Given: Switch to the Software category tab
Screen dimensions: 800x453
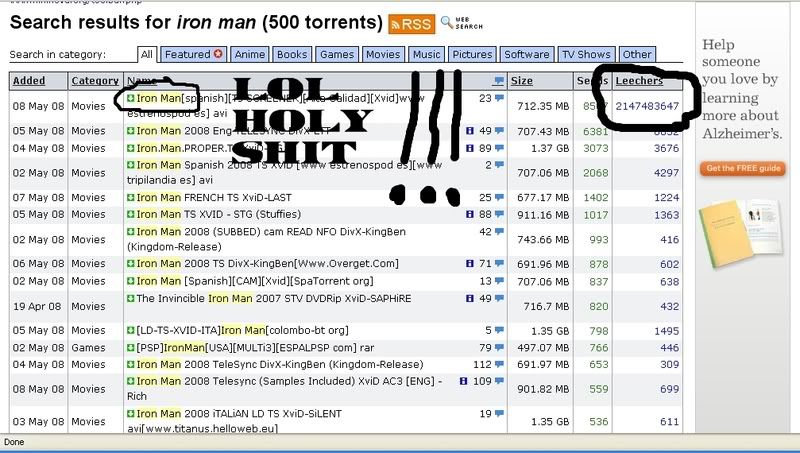Looking at the screenshot, I should (x=527, y=55).
